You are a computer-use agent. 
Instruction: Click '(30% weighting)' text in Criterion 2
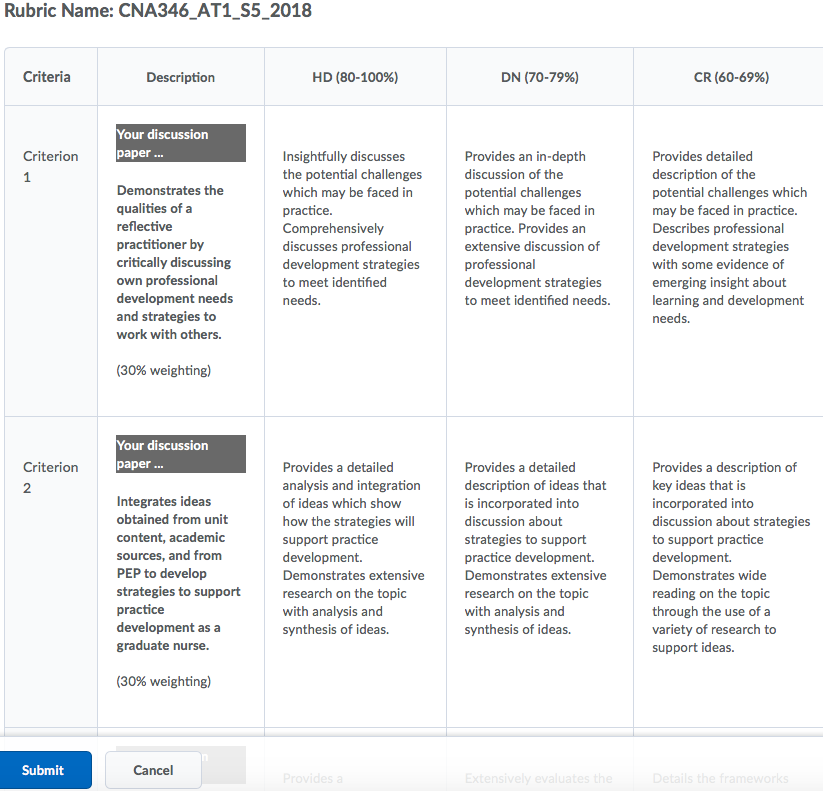(x=163, y=681)
